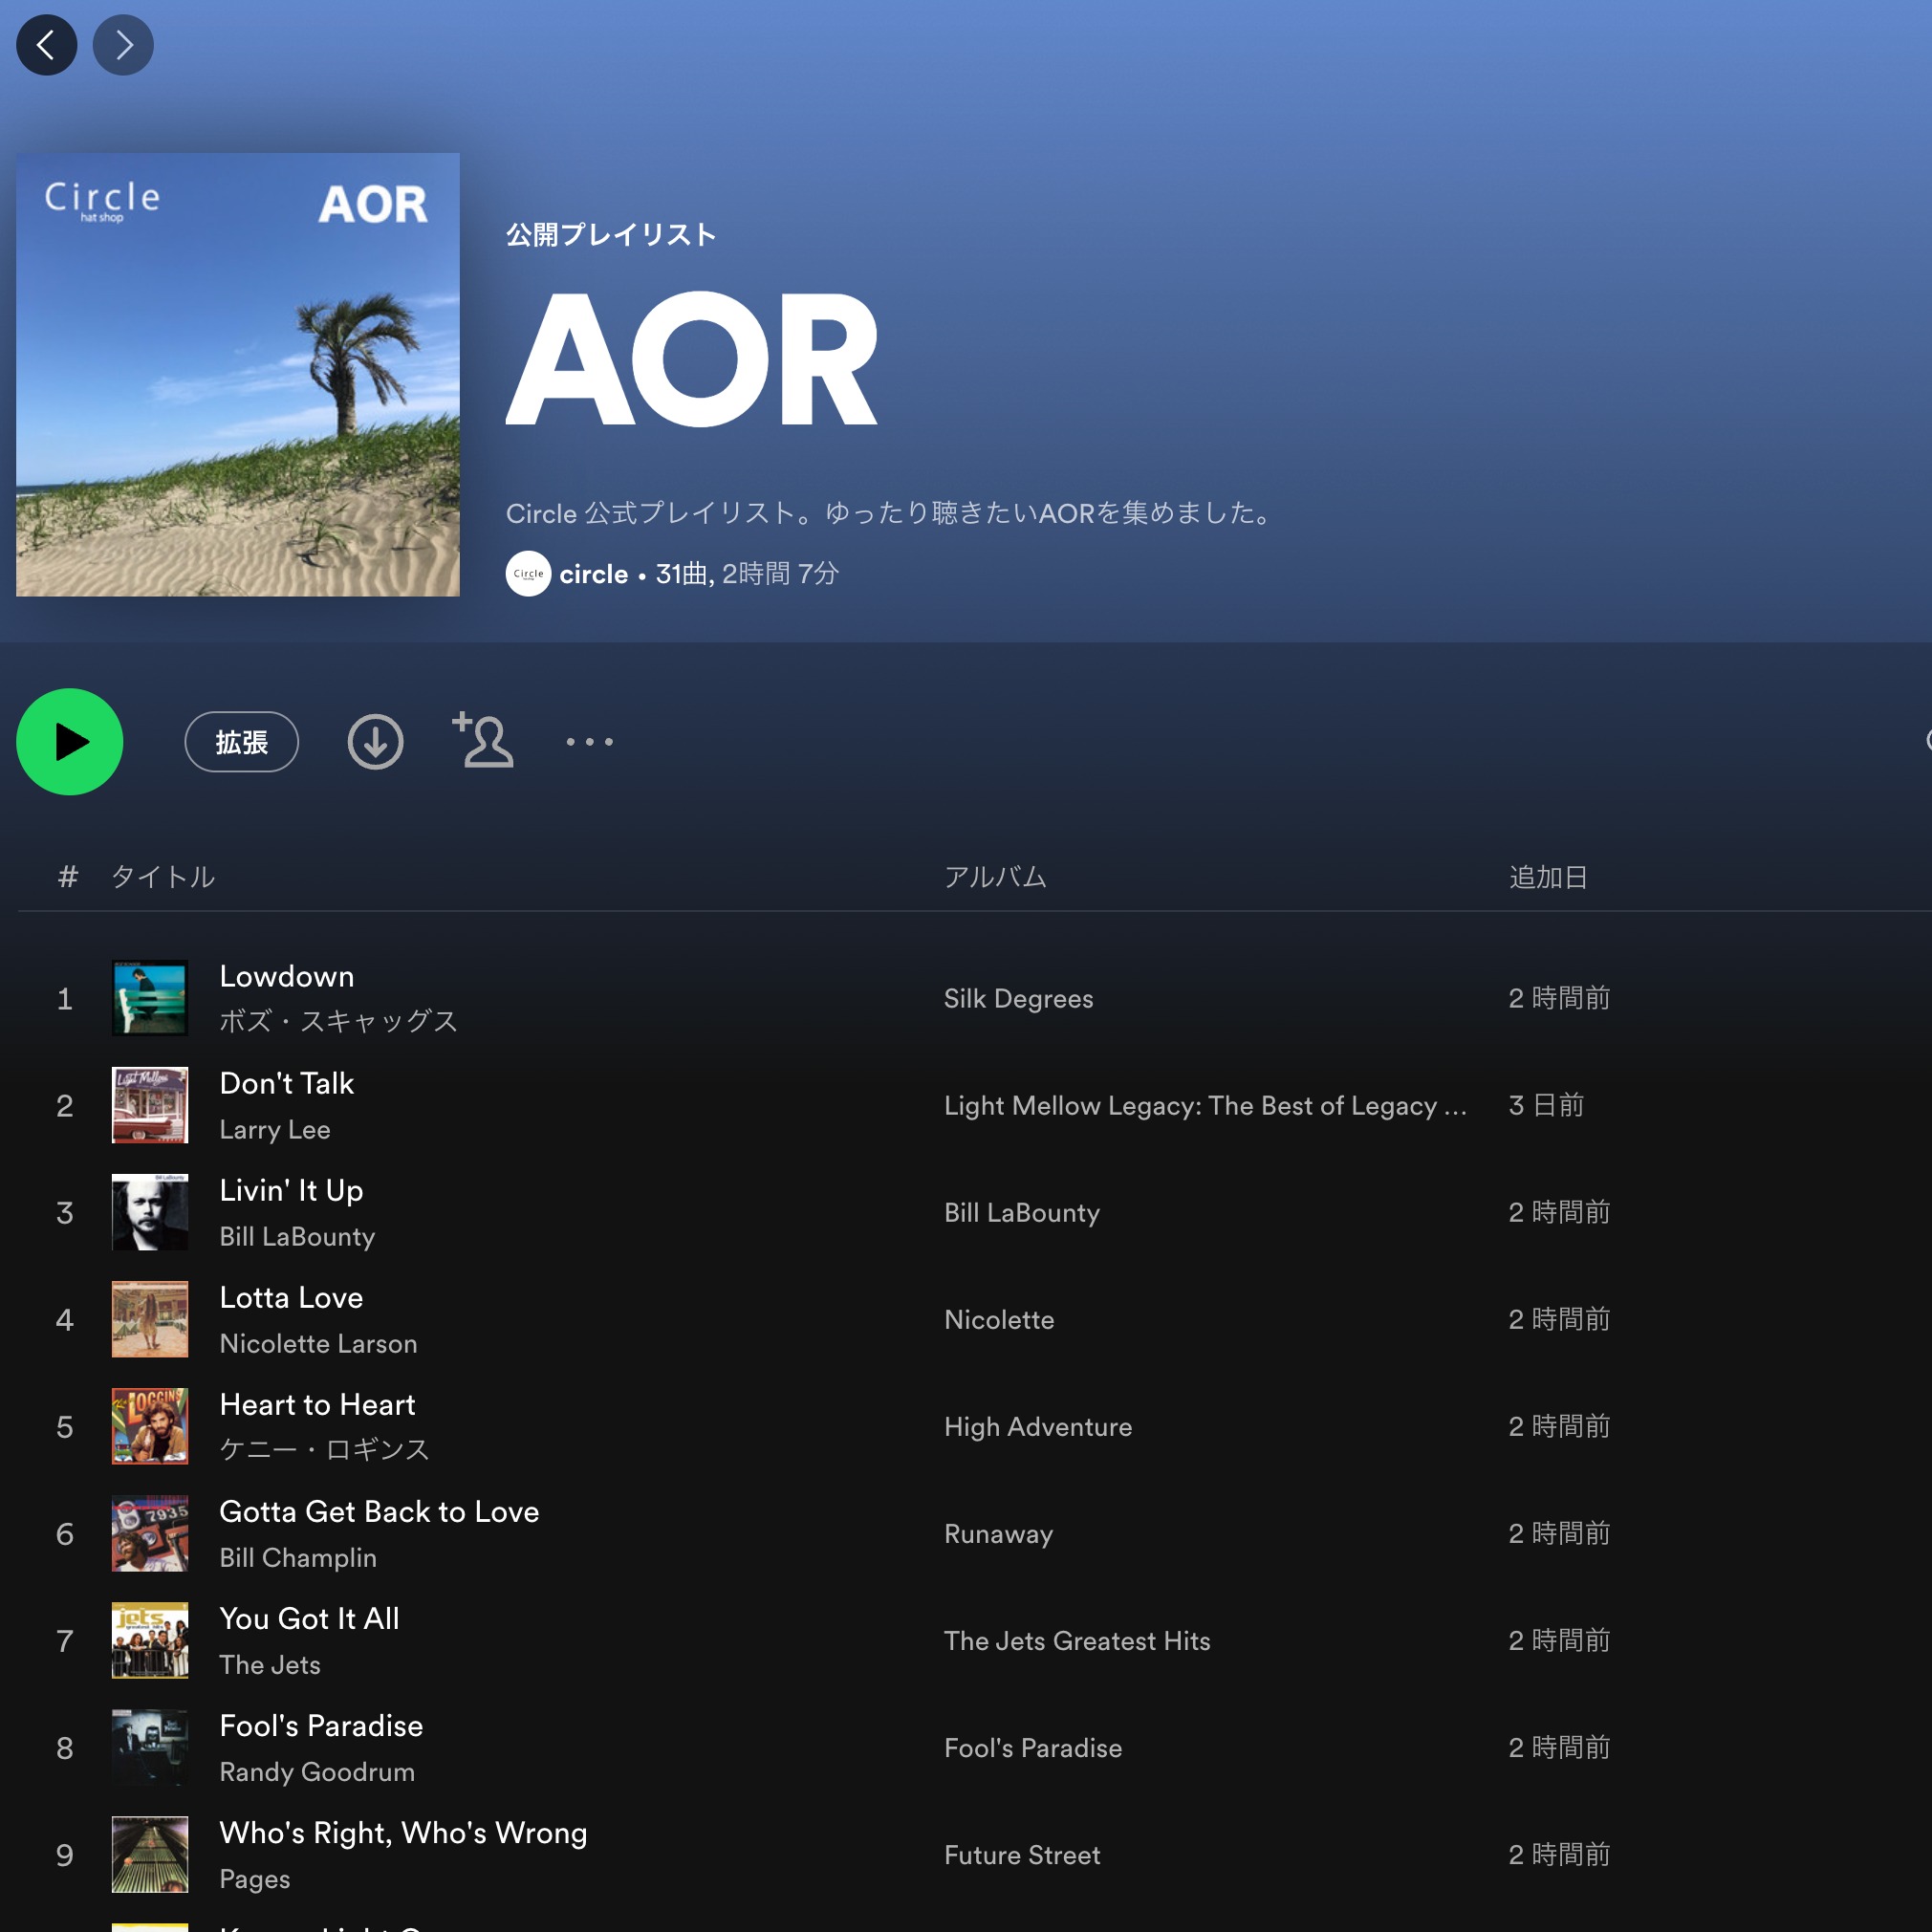Screen dimensions: 1932x1932
Task: Open the Future Street album link
Action: point(1022,1854)
